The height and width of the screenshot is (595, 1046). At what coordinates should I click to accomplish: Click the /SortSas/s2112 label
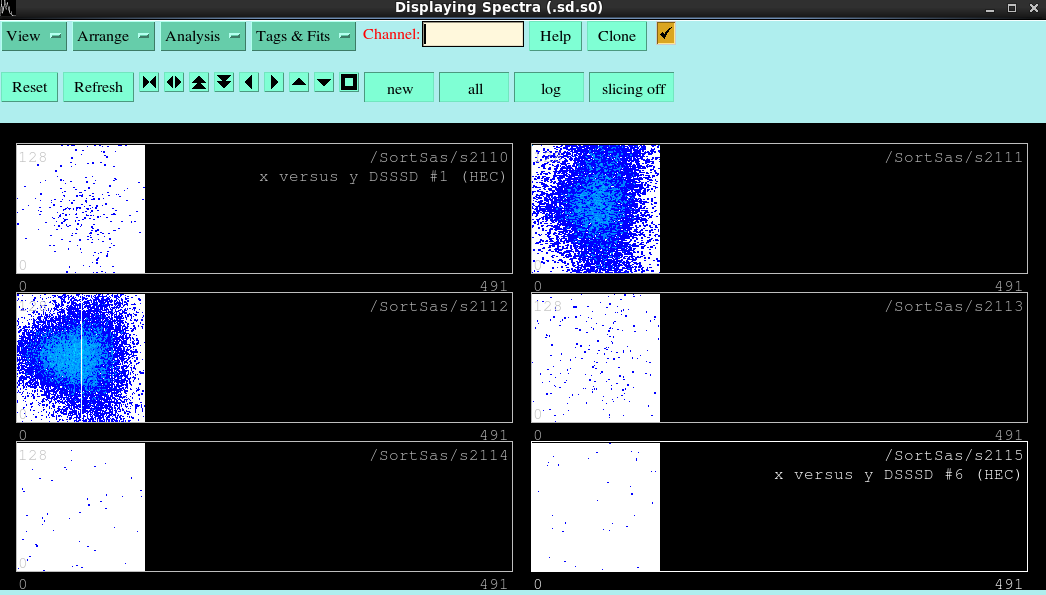[439, 306]
